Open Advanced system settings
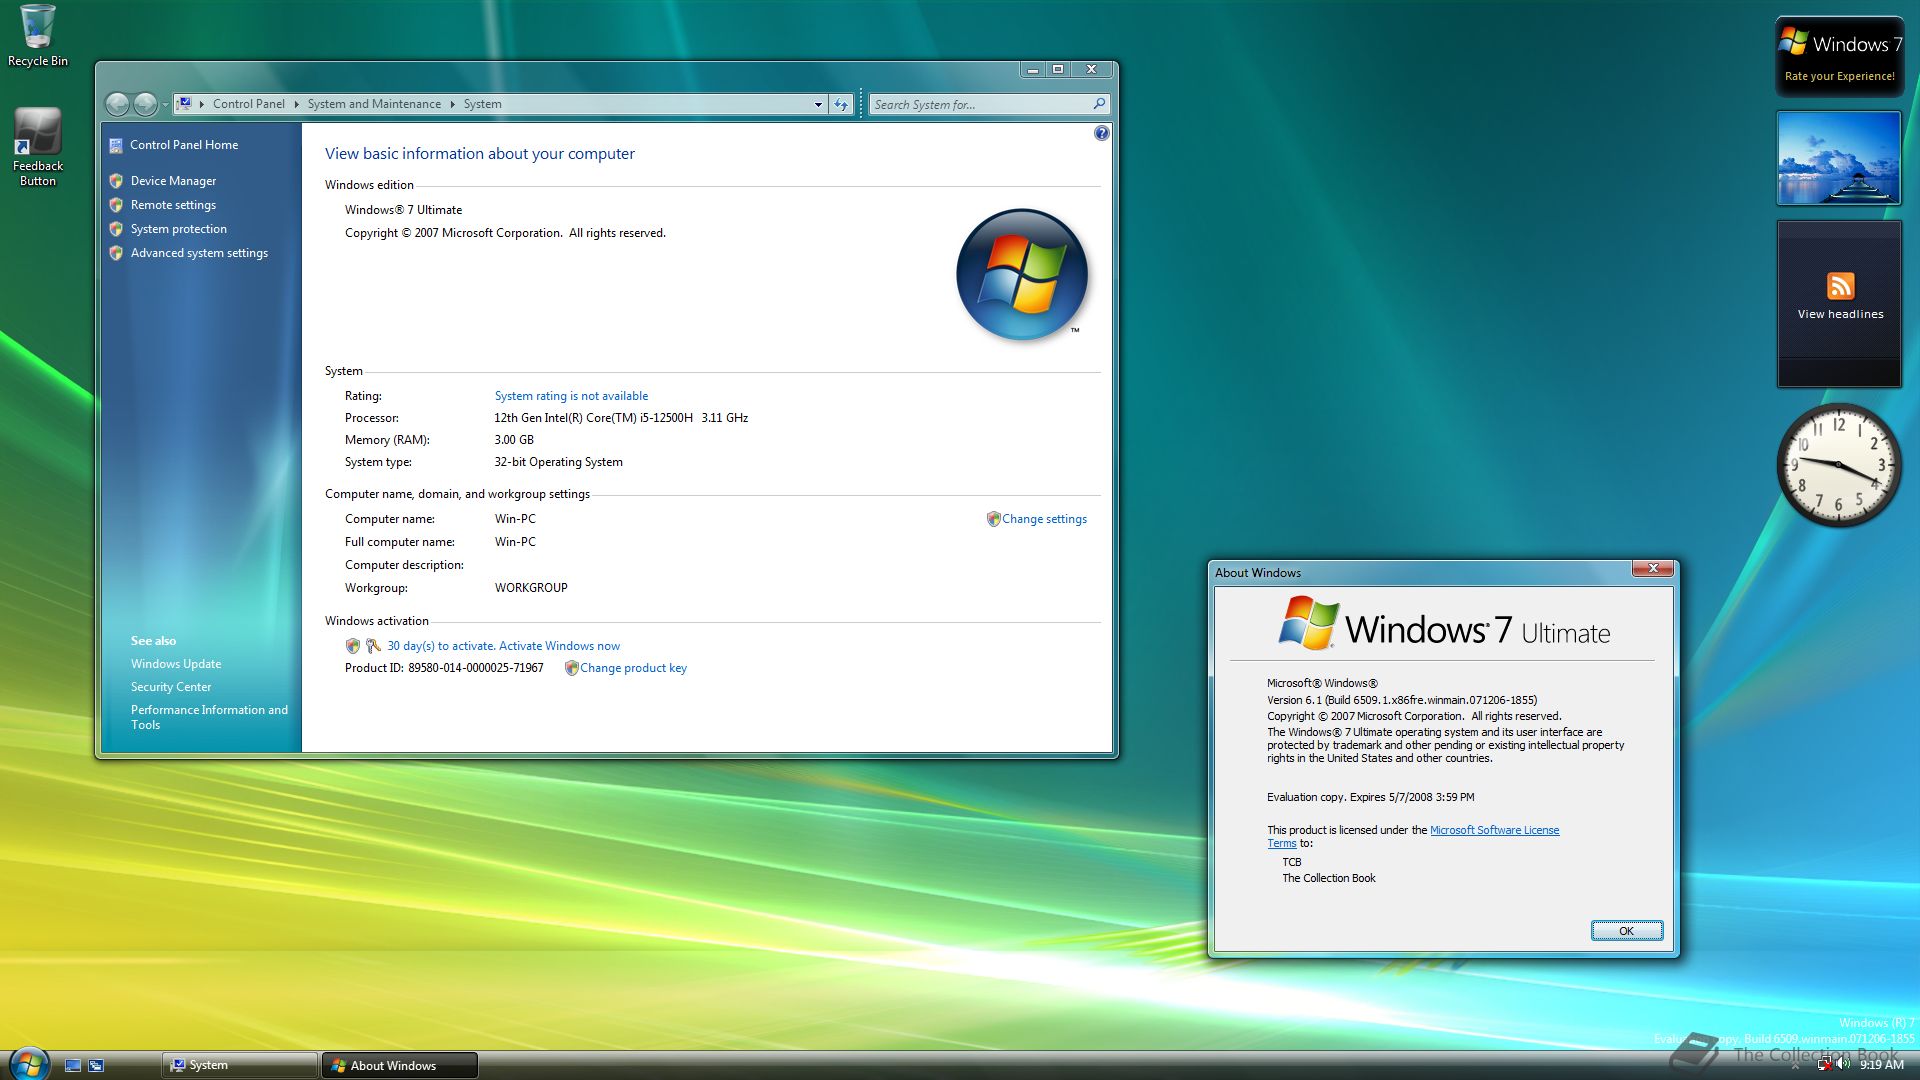Screen dimensions: 1920x1080 pyautogui.click(x=199, y=253)
